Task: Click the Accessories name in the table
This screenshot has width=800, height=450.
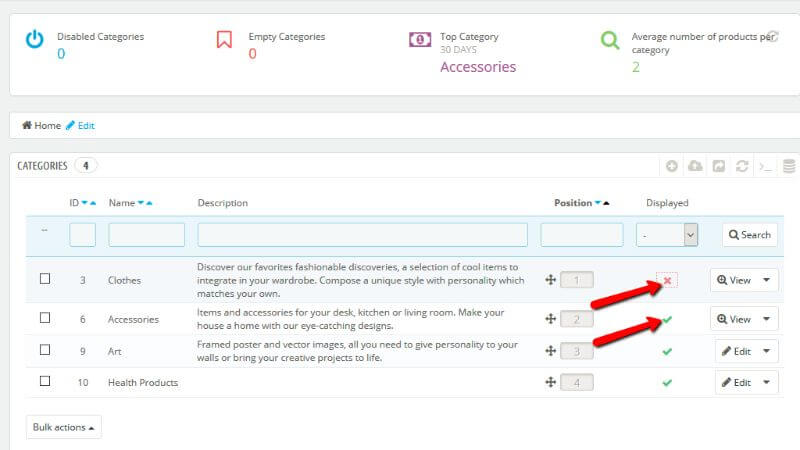Action: point(133,319)
